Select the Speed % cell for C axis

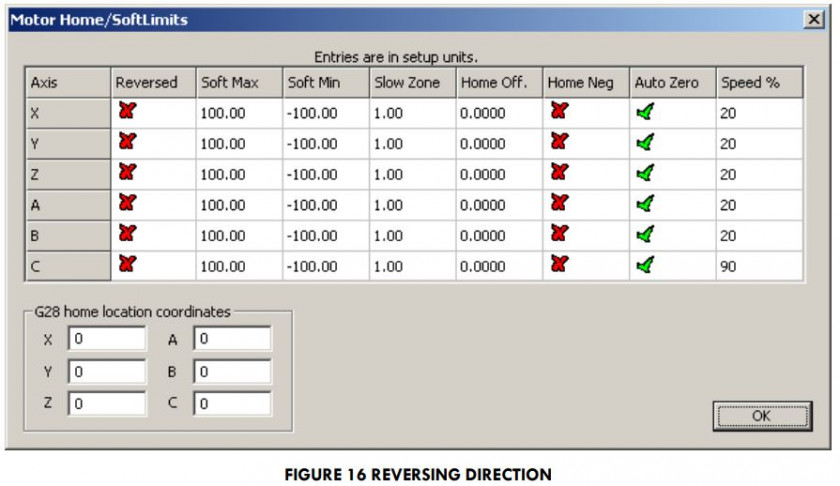coord(758,267)
